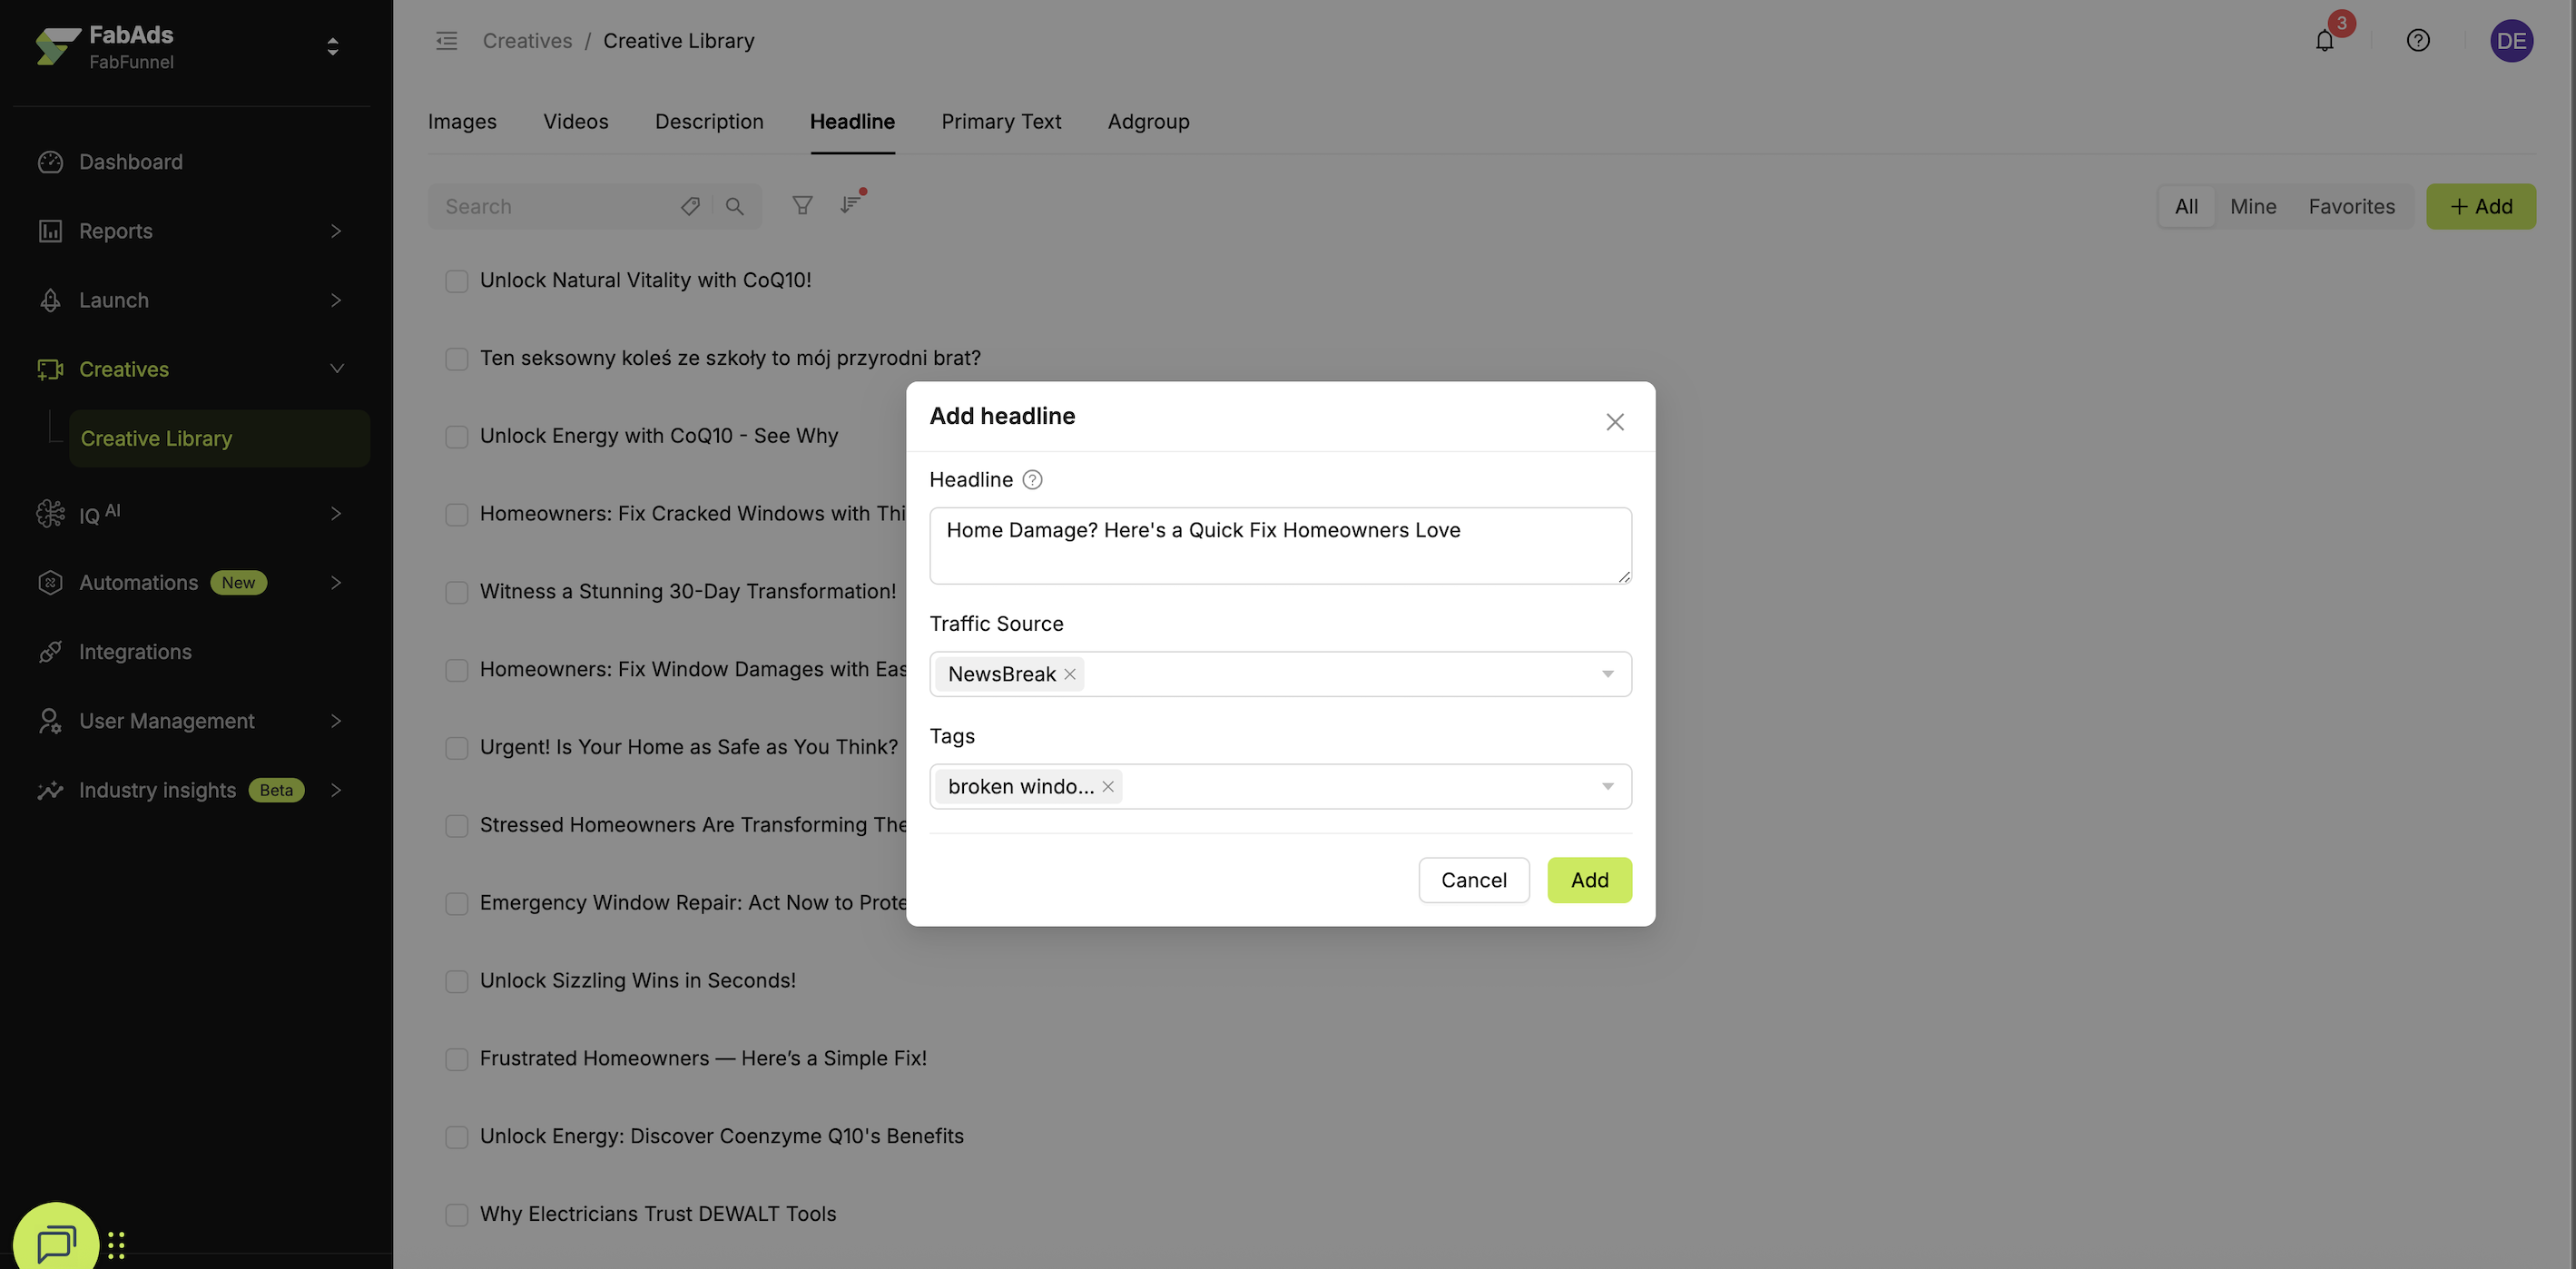The image size is (2576, 1269).
Task: Tick the Why Electricians Trust DEWALT checkbox
Action: click(x=457, y=1214)
